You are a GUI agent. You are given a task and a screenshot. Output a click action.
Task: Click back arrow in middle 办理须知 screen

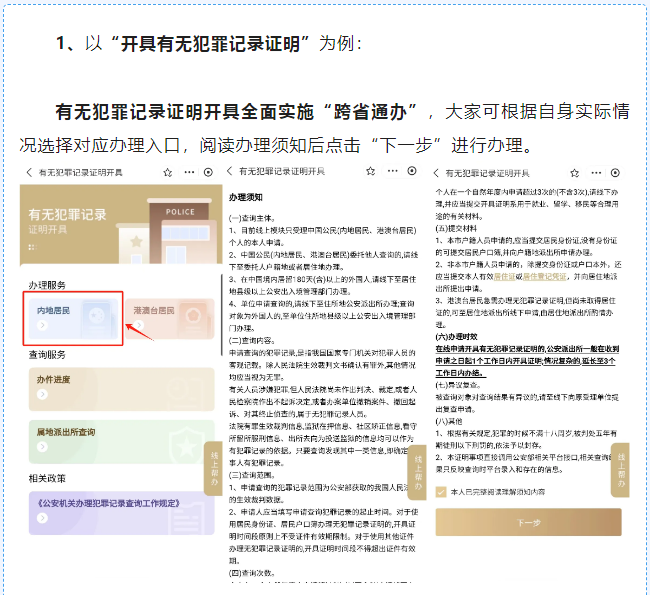[230, 172]
